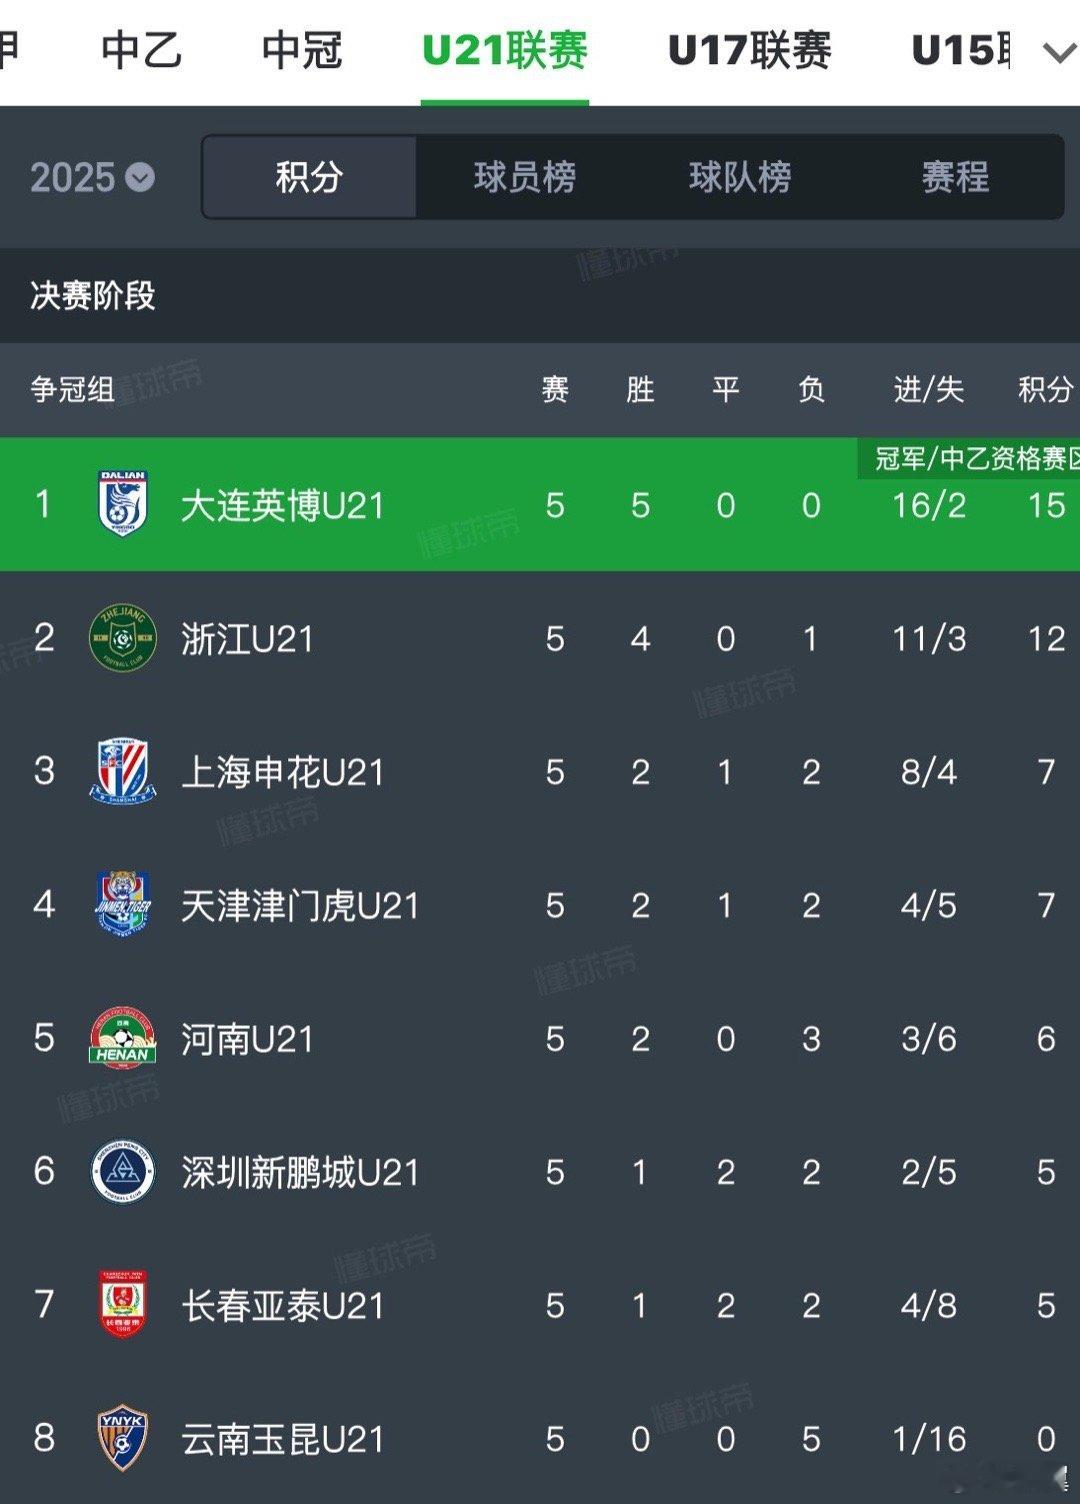This screenshot has height=1504, width=1080.
Task: Click the 决赛阶段 section header
Action: click(x=93, y=296)
